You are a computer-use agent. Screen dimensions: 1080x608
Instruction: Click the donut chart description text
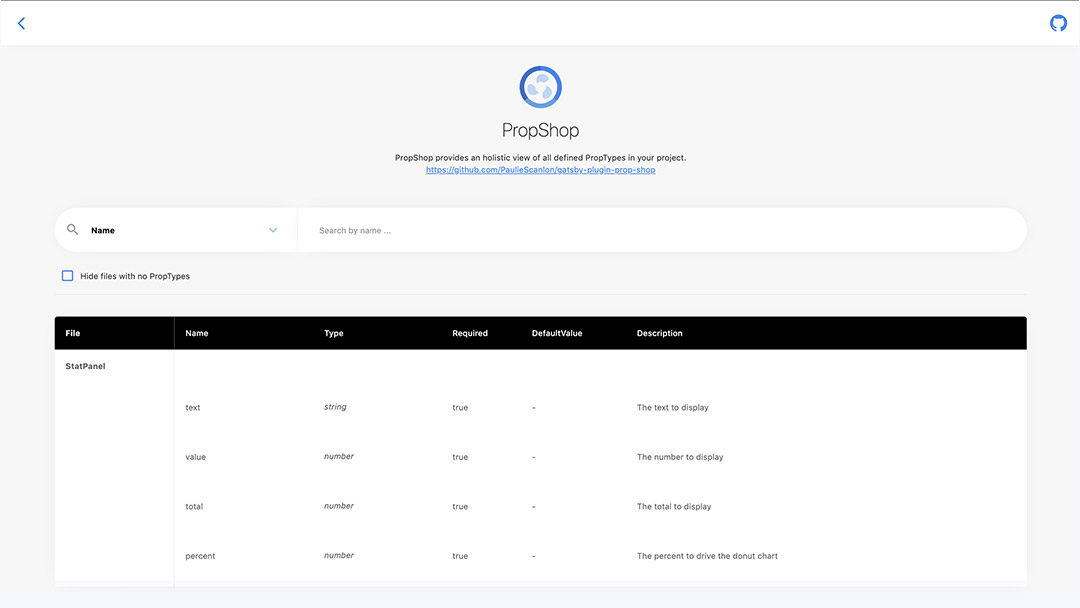[x=707, y=556]
